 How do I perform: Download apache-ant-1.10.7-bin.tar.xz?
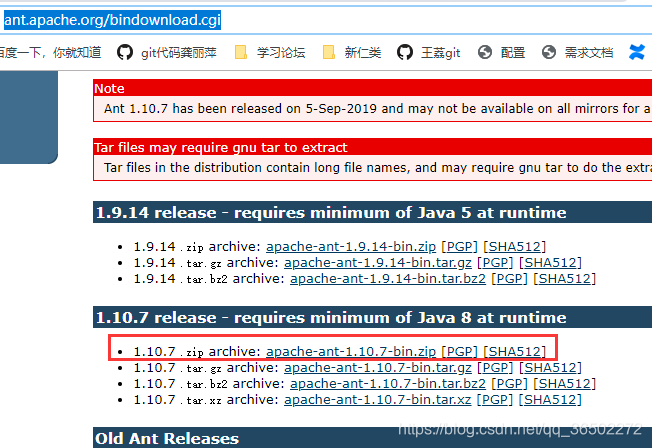(378, 400)
